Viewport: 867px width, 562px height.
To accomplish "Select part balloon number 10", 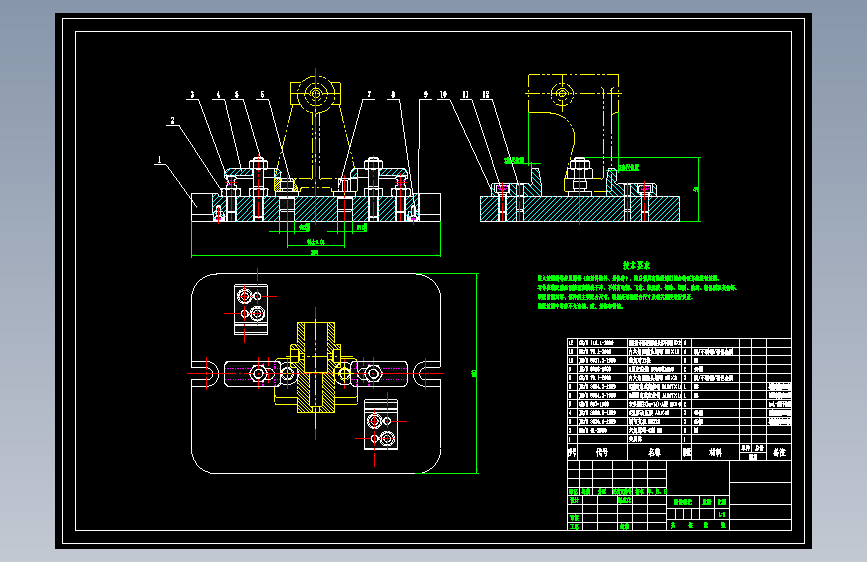I will [x=443, y=95].
